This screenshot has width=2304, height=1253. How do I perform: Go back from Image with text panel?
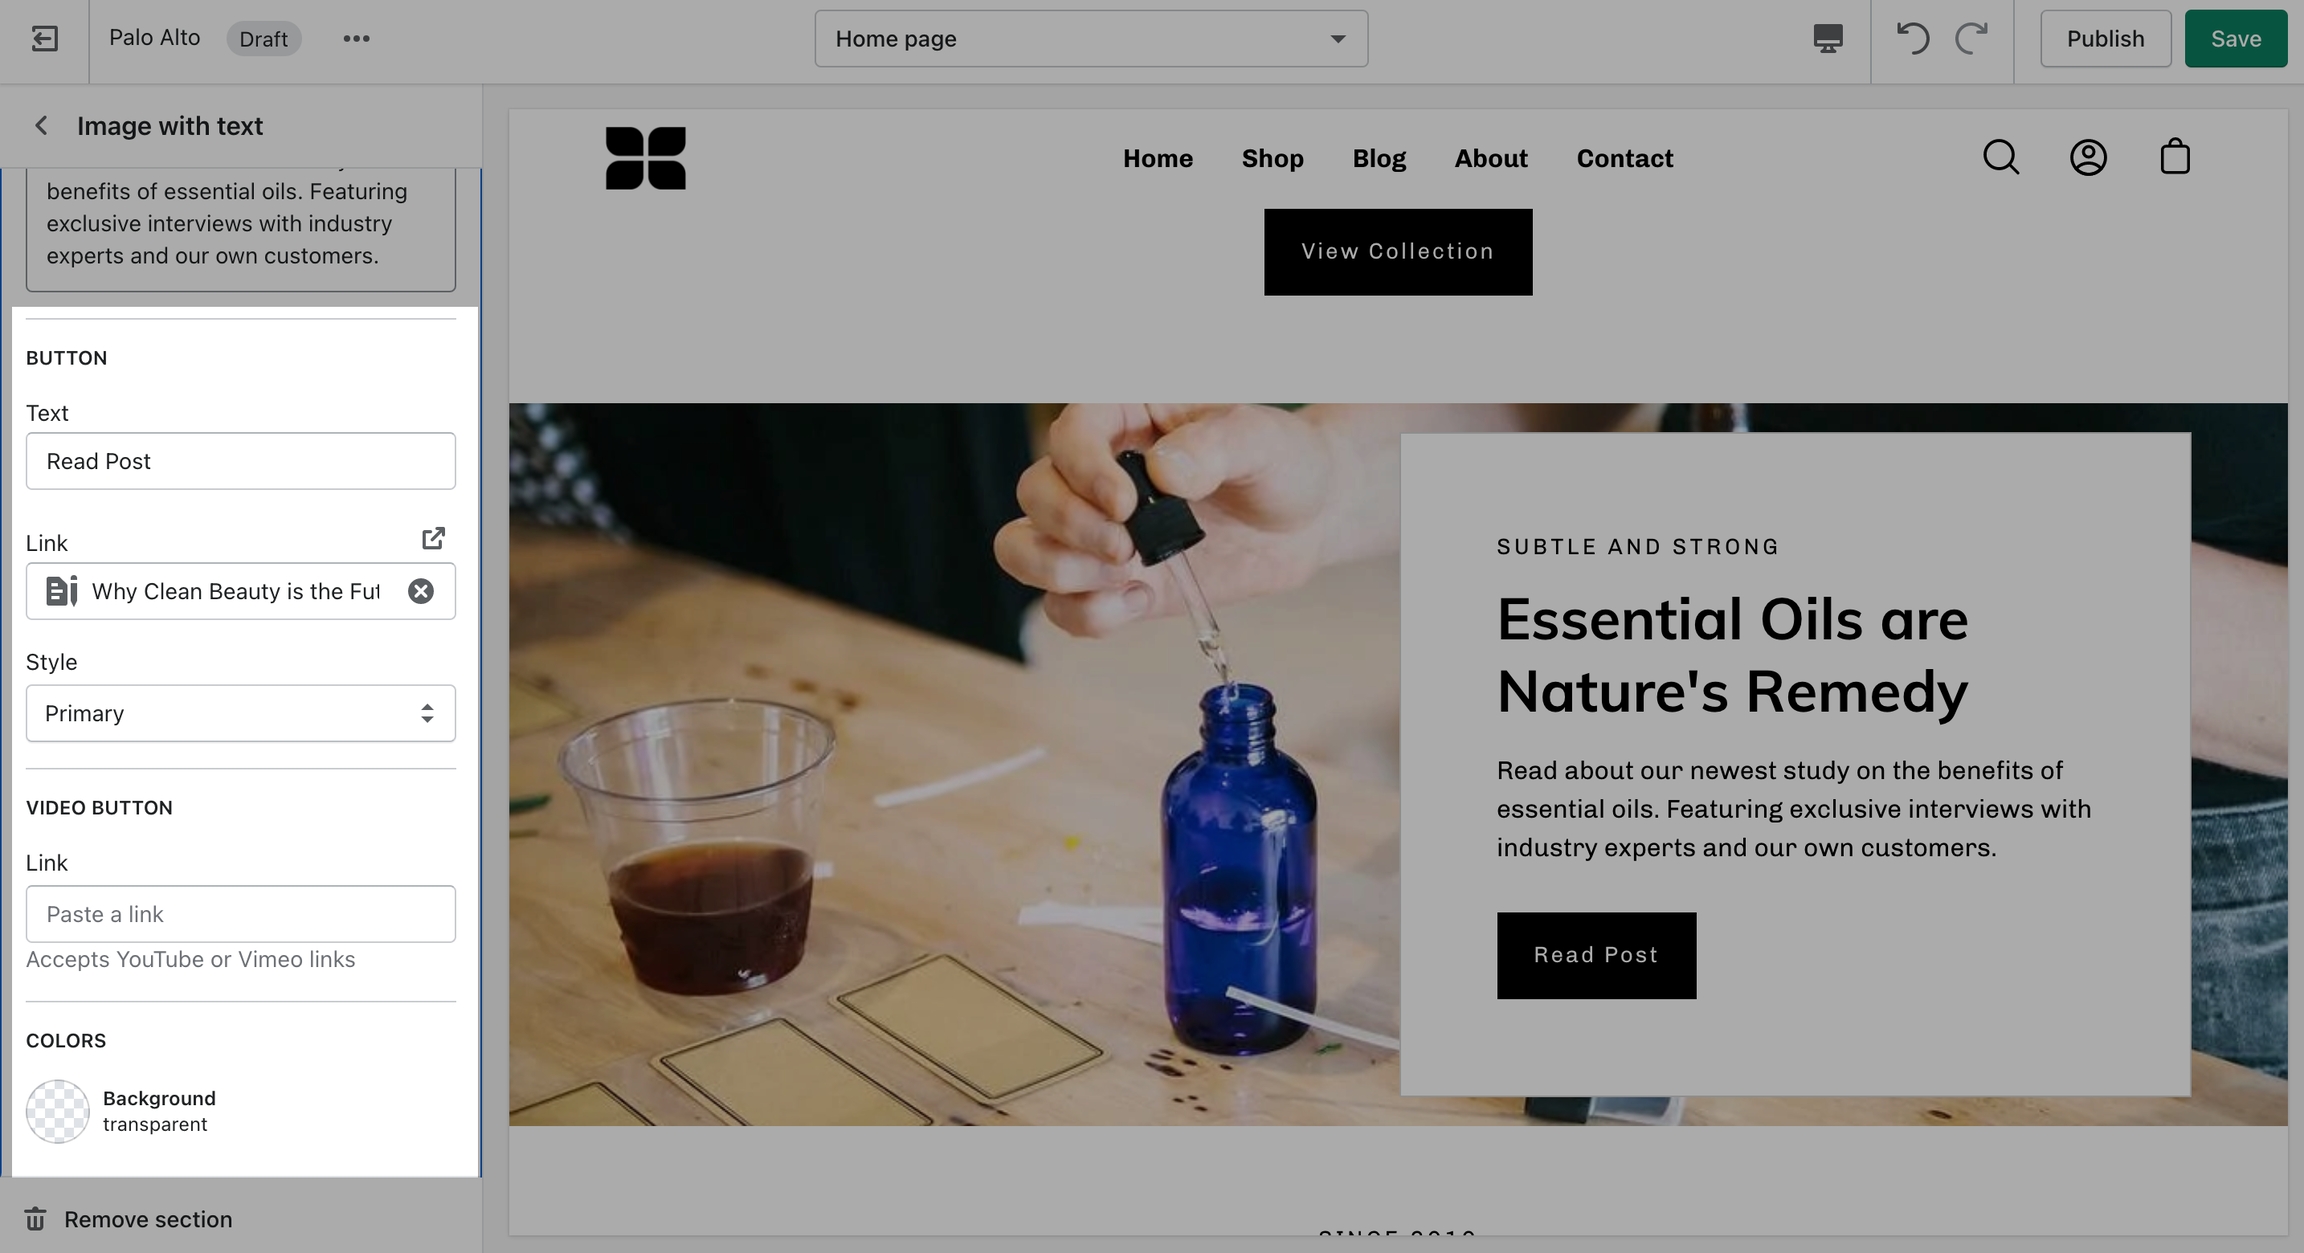tap(41, 126)
